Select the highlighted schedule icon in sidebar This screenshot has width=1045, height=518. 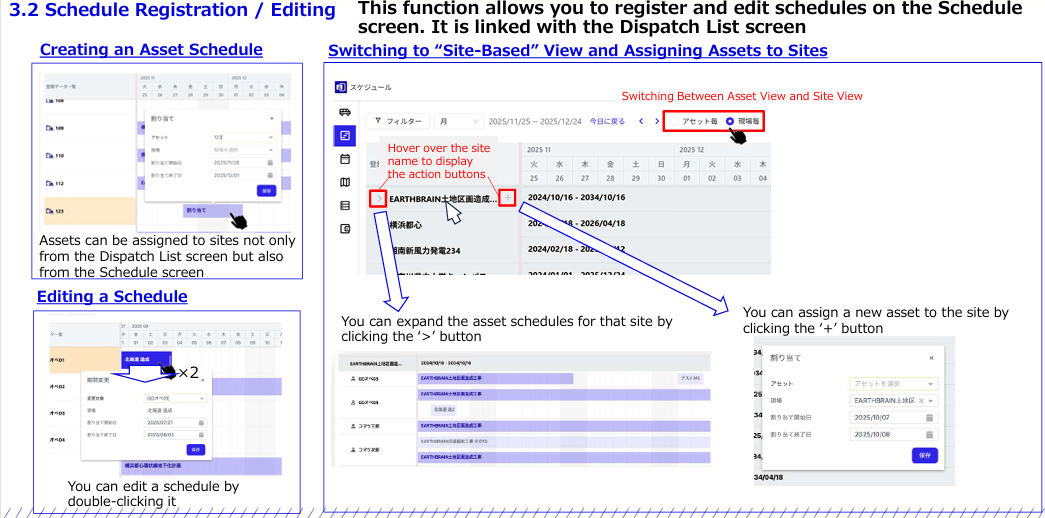point(345,136)
